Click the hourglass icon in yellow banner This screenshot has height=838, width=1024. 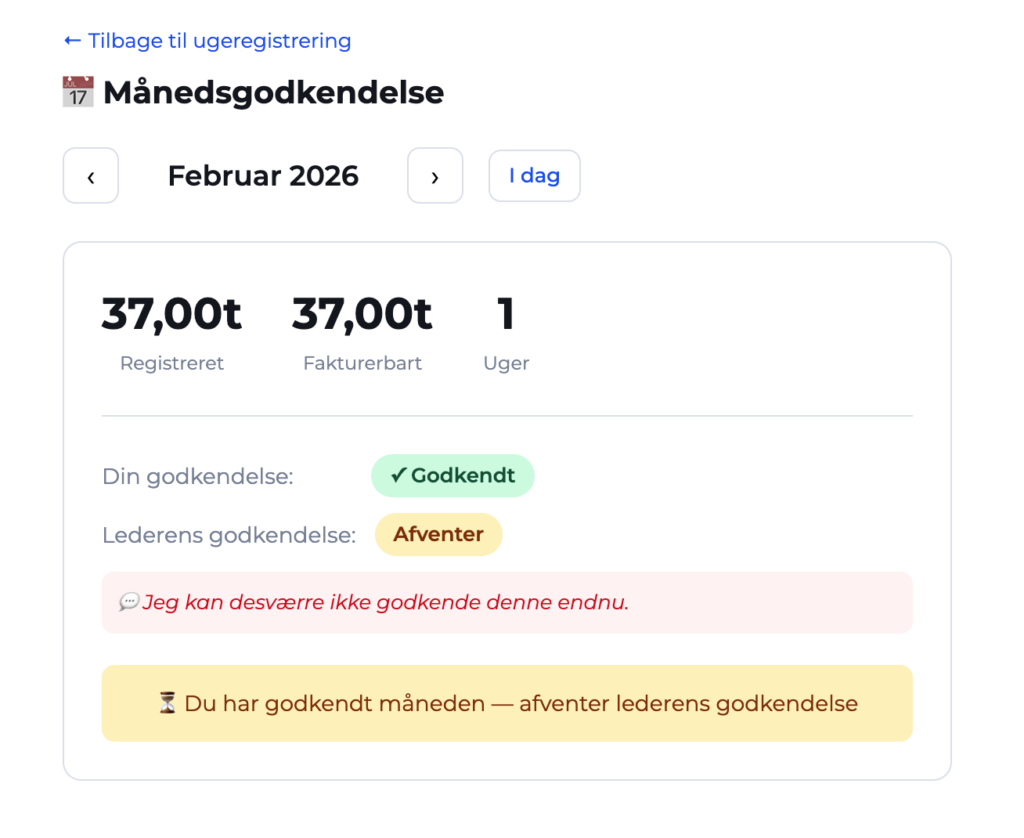[x=167, y=703]
